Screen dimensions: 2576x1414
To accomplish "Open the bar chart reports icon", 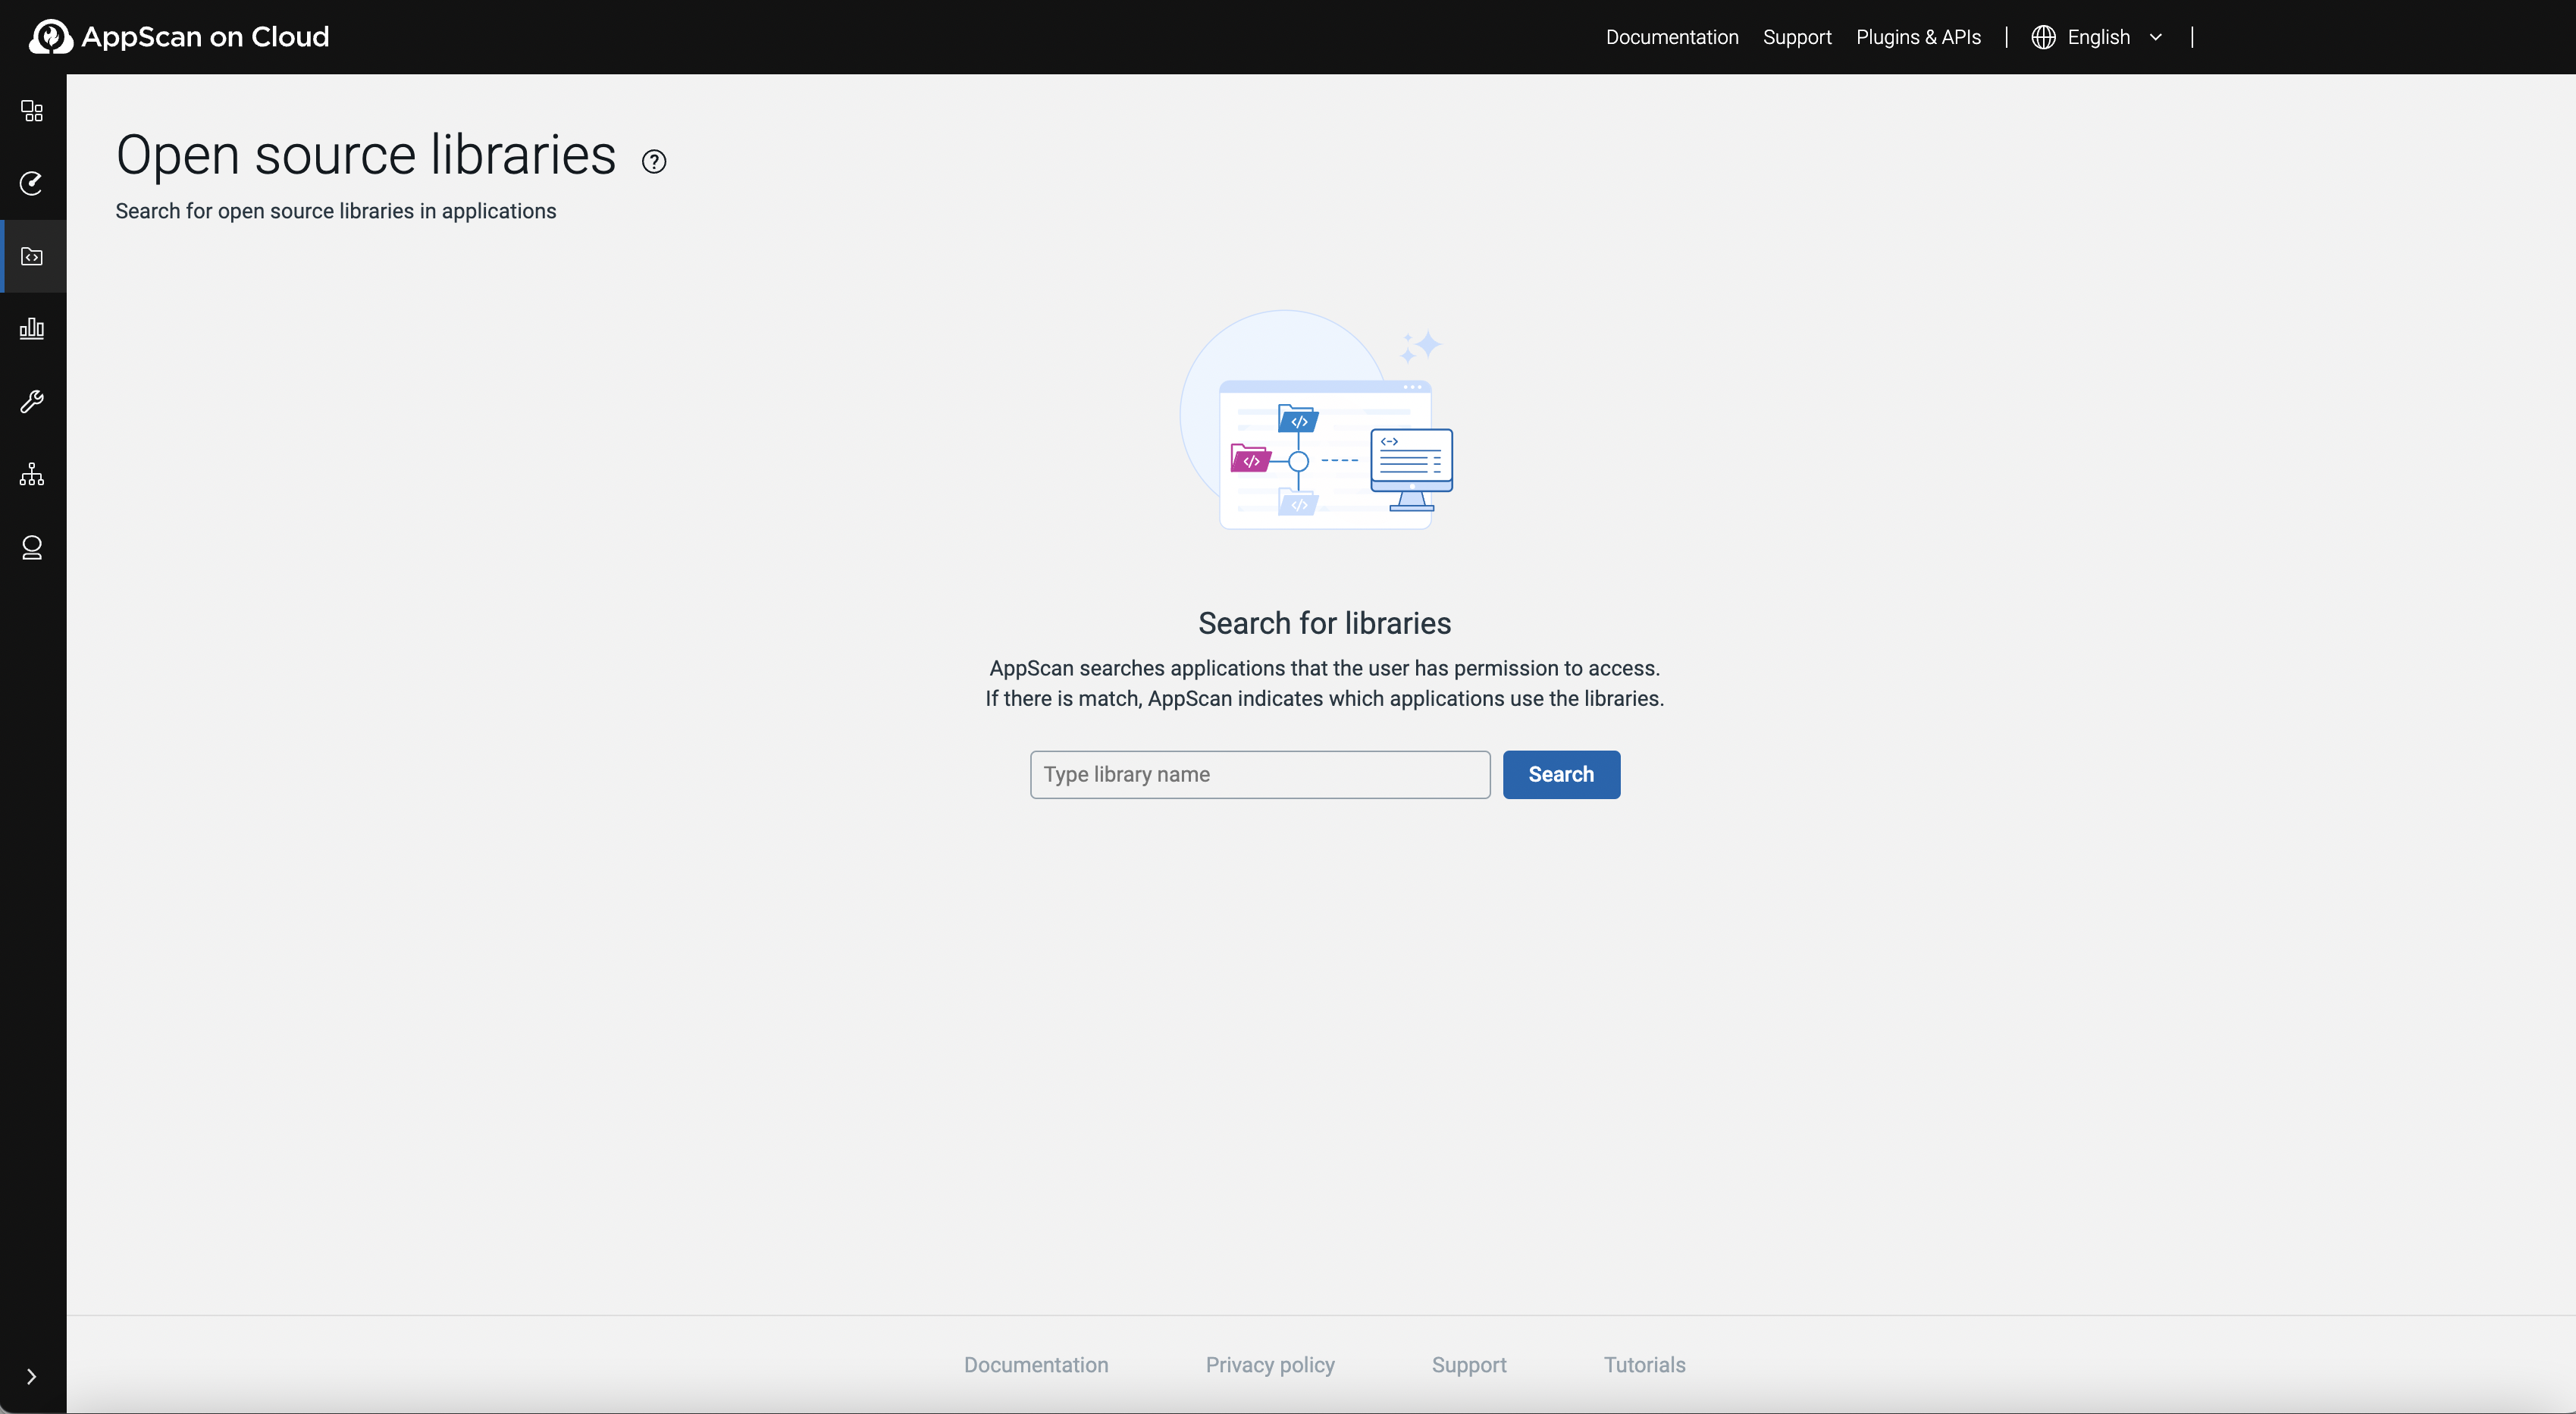I will coord(32,329).
